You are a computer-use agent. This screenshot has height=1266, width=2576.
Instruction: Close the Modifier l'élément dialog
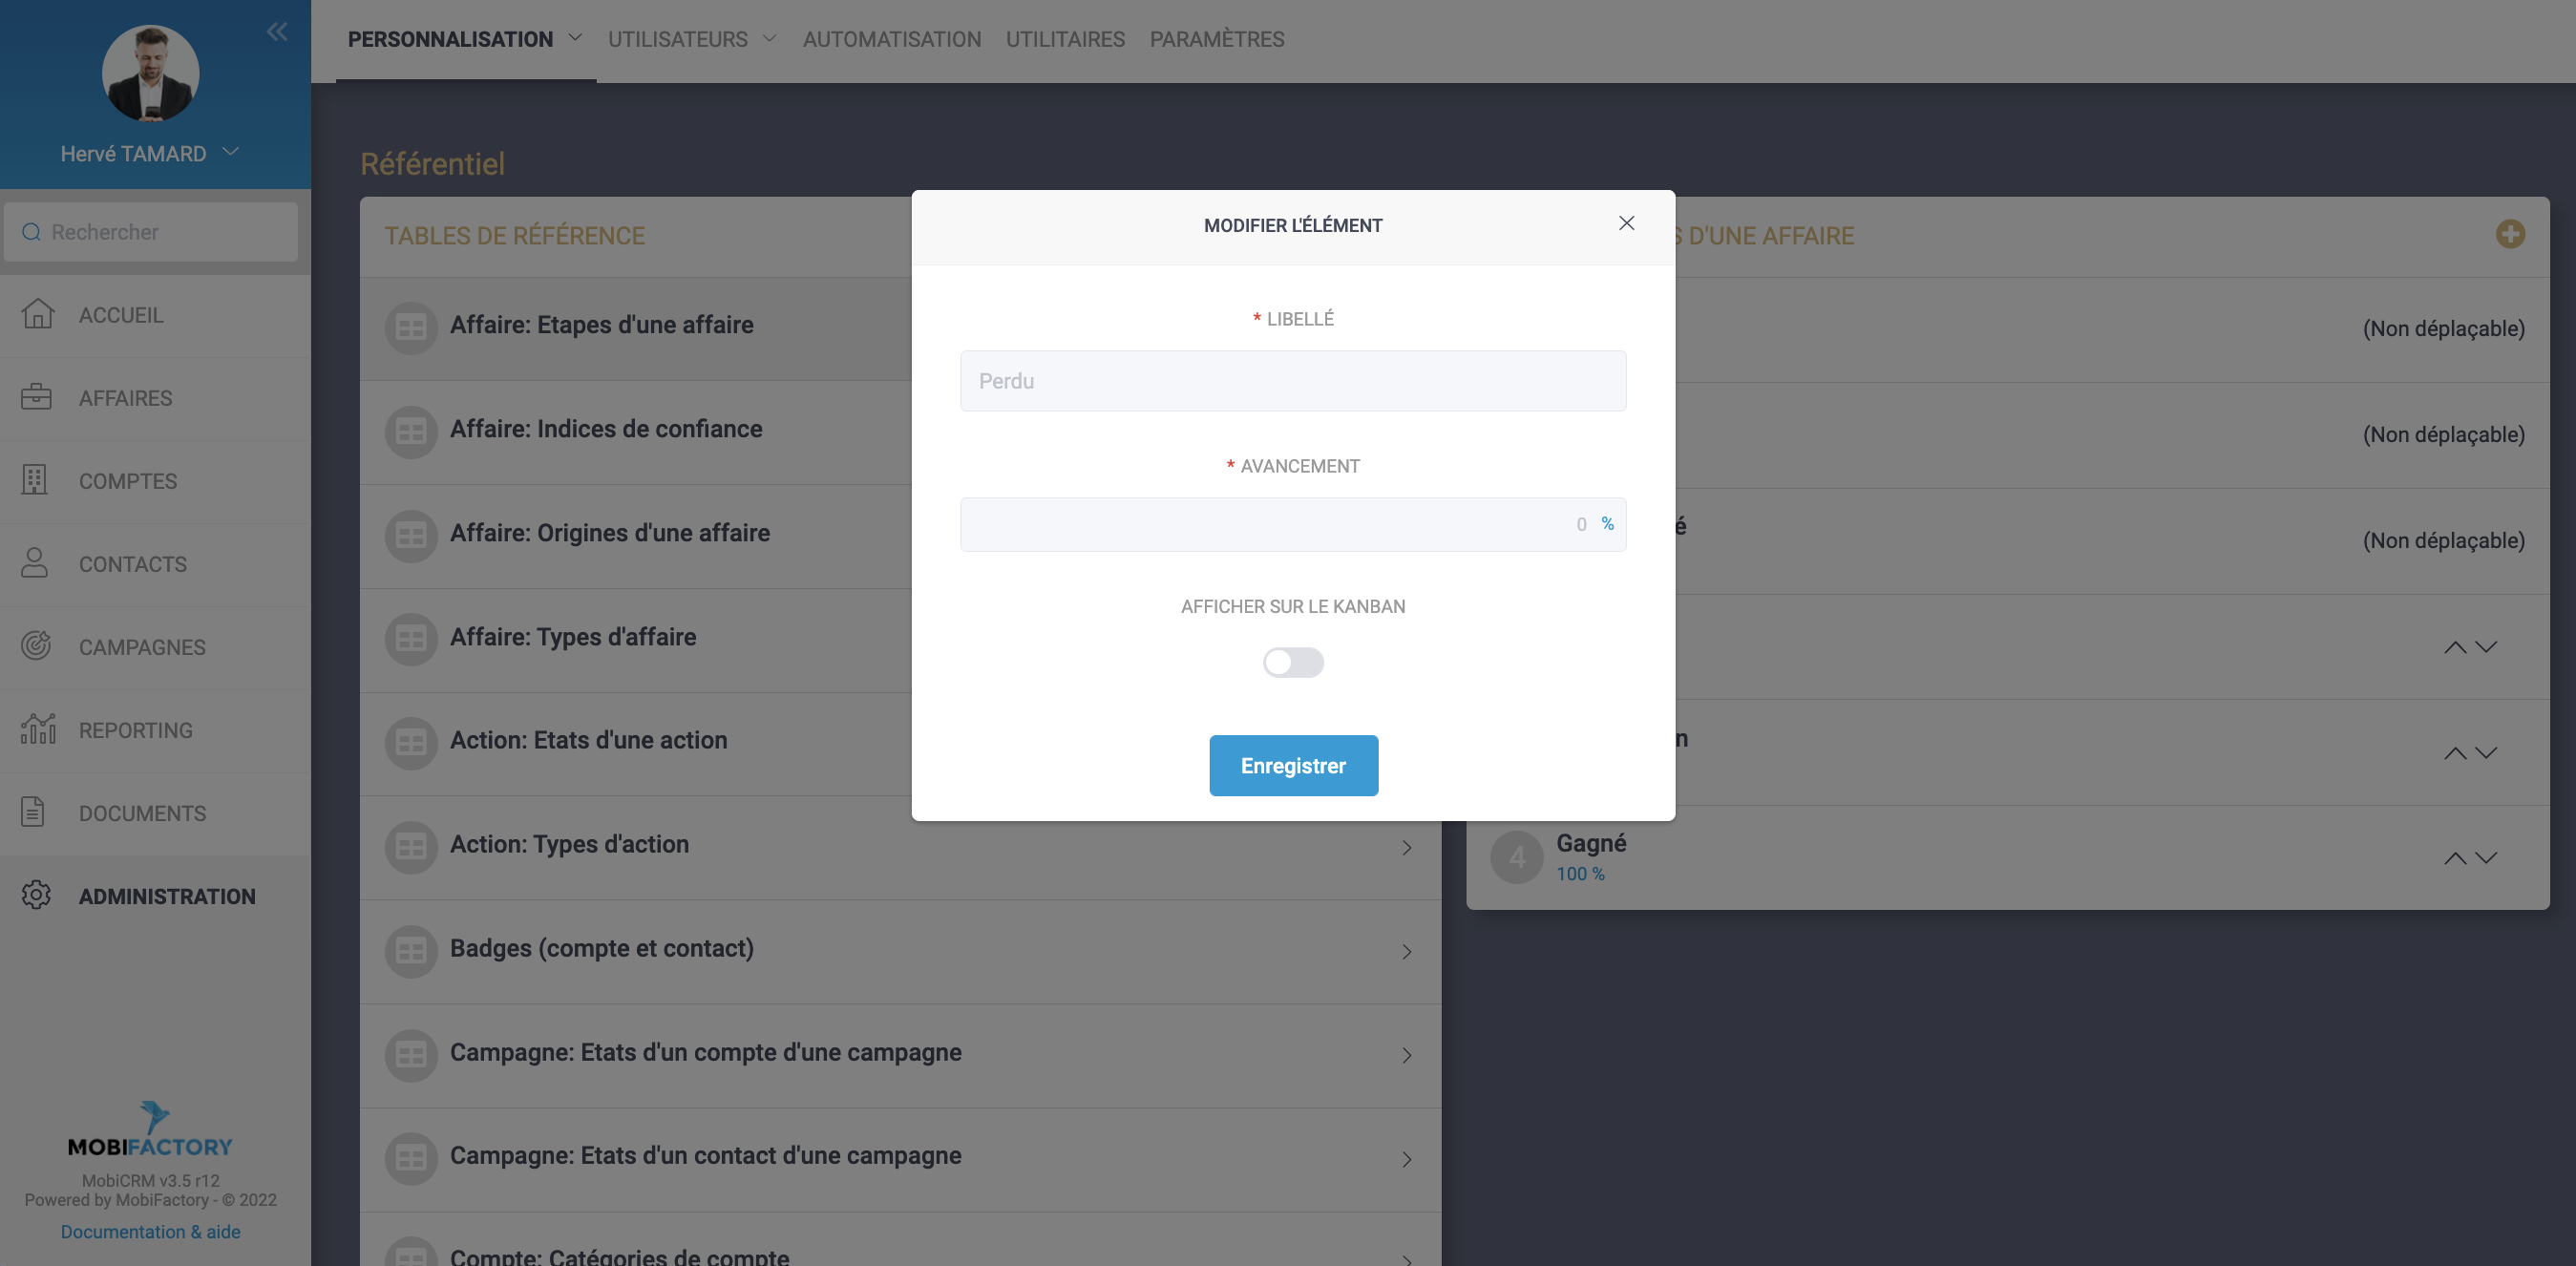[x=1626, y=223]
